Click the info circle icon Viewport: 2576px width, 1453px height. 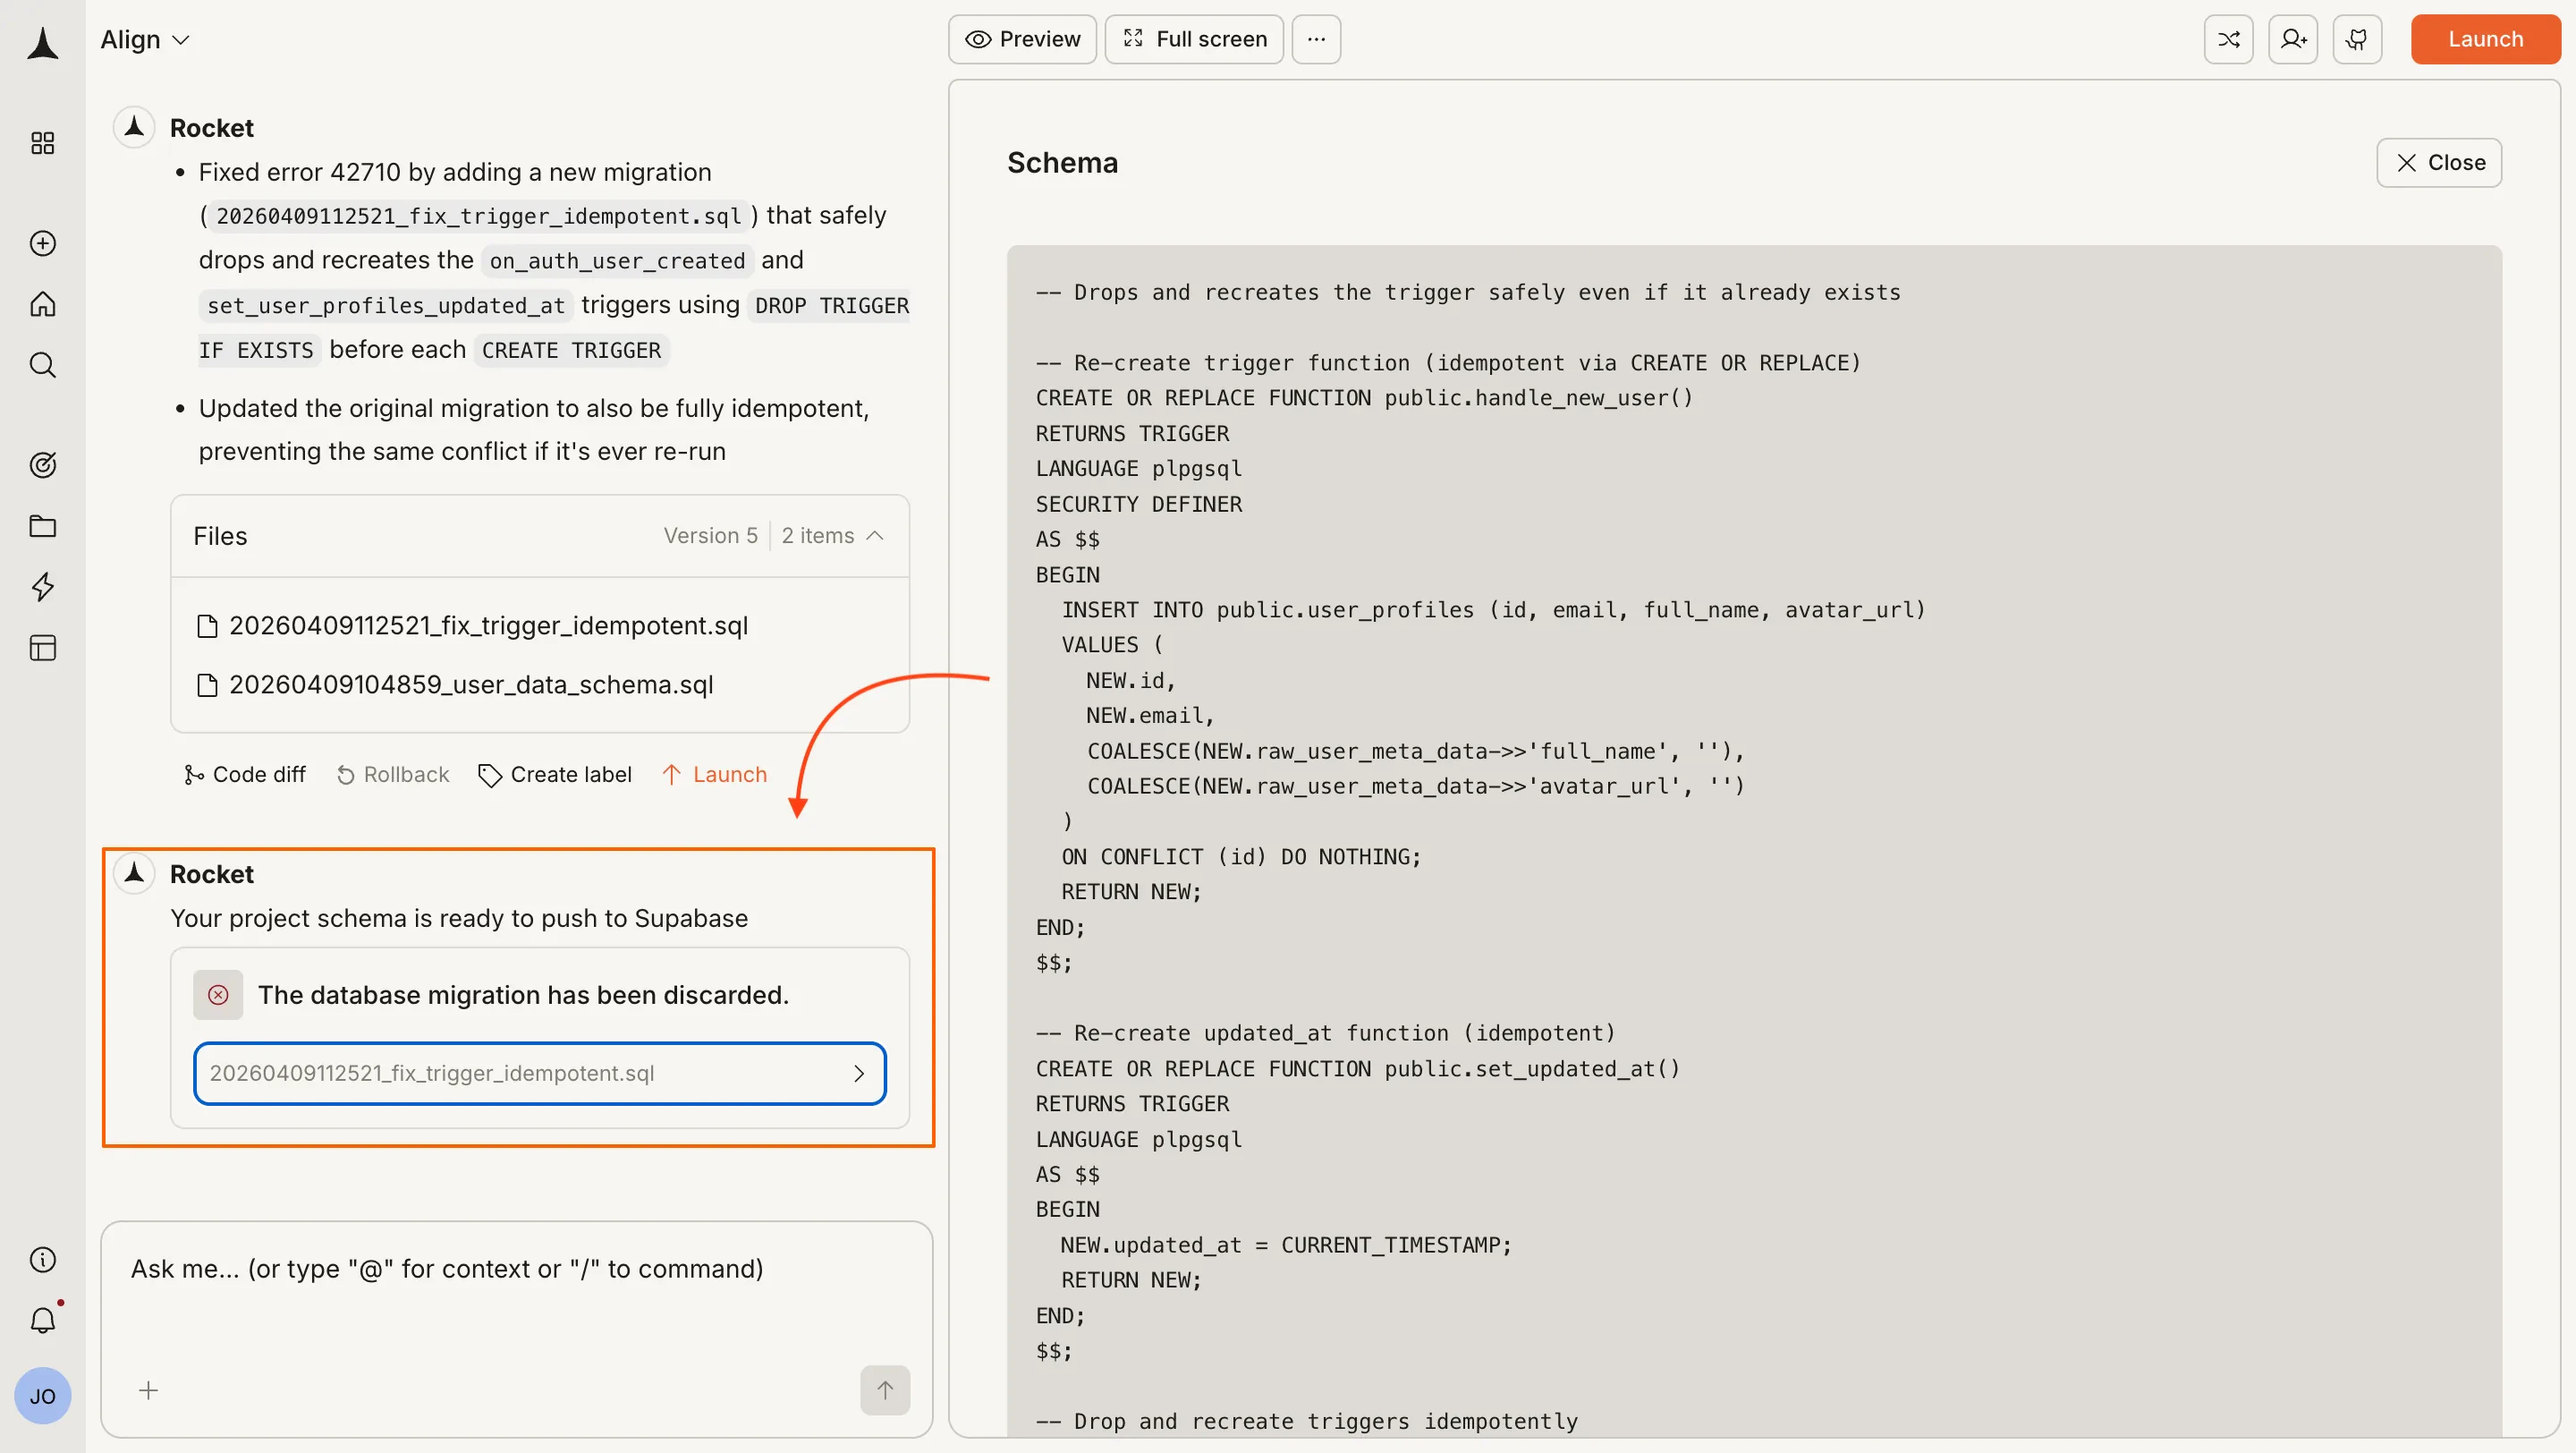pyautogui.click(x=42, y=1259)
